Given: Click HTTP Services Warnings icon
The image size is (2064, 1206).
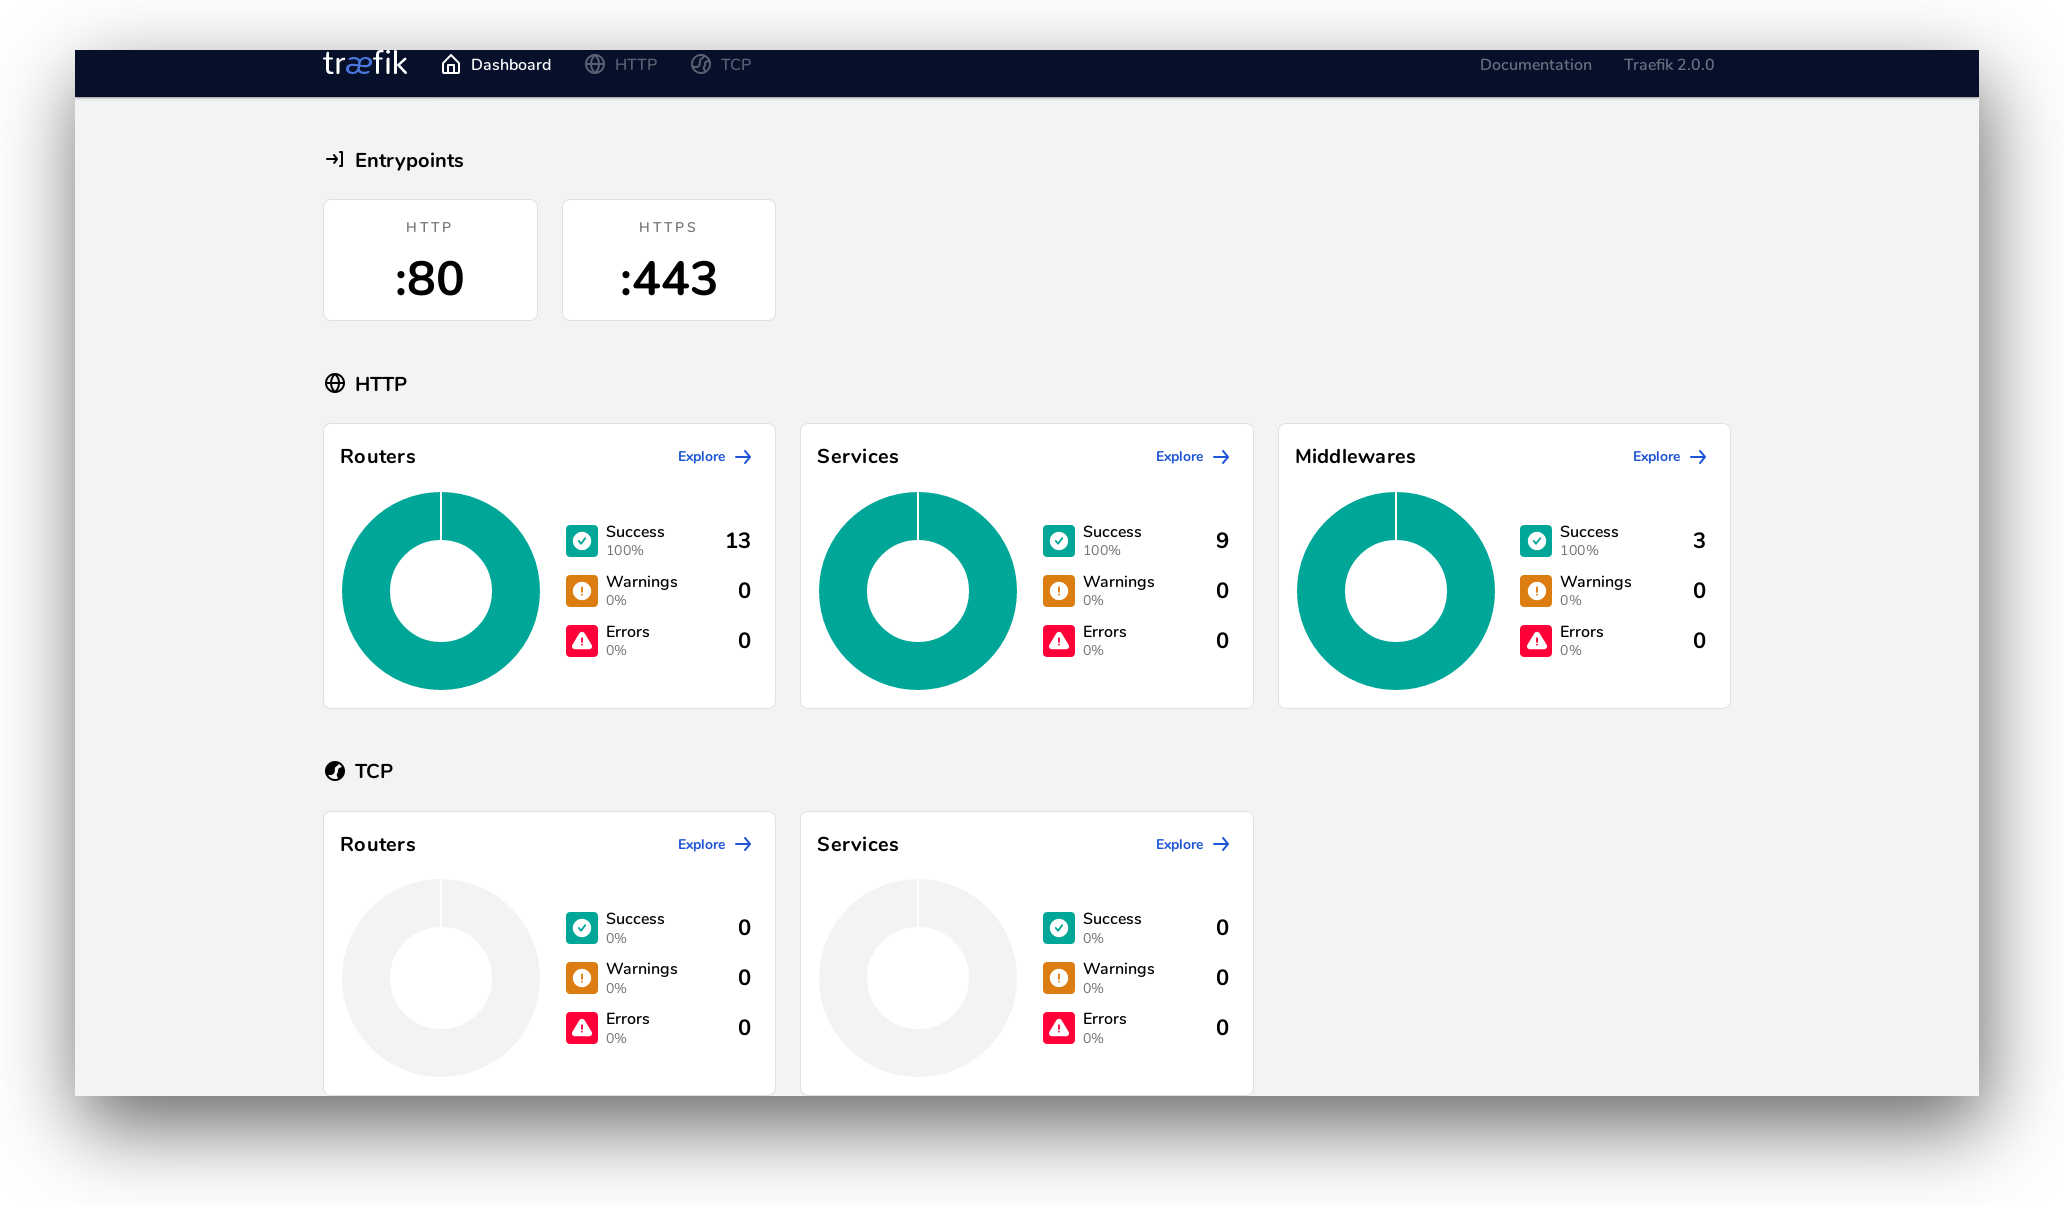Looking at the screenshot, I should [1059, 591].
